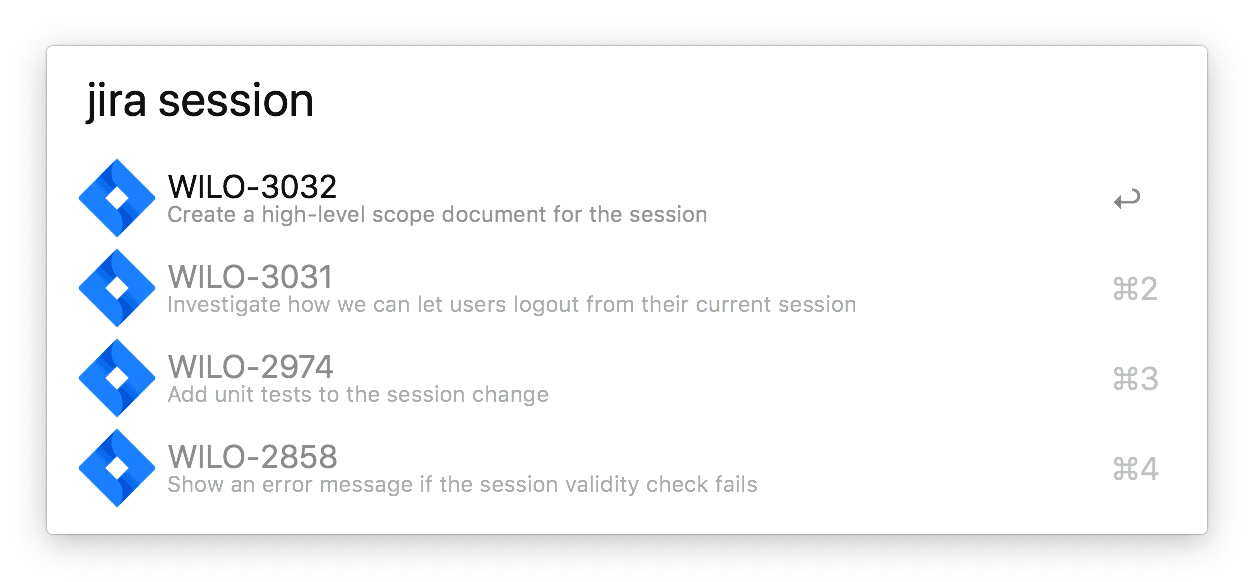Viewport: 1258px width, 582px height.
Task: Open the WILO-3032 issue title
Action: coord(252,186)
